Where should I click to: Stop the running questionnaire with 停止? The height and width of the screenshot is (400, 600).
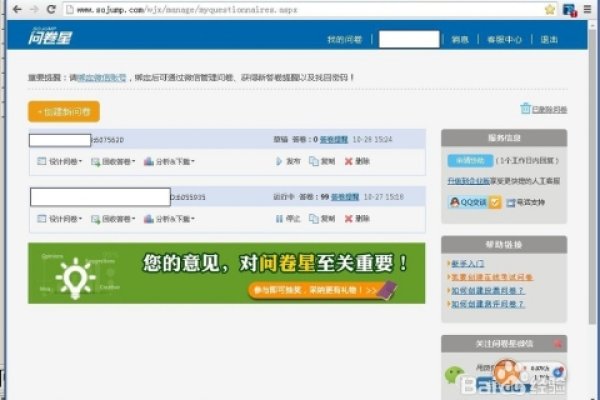(x=288, y=219)
